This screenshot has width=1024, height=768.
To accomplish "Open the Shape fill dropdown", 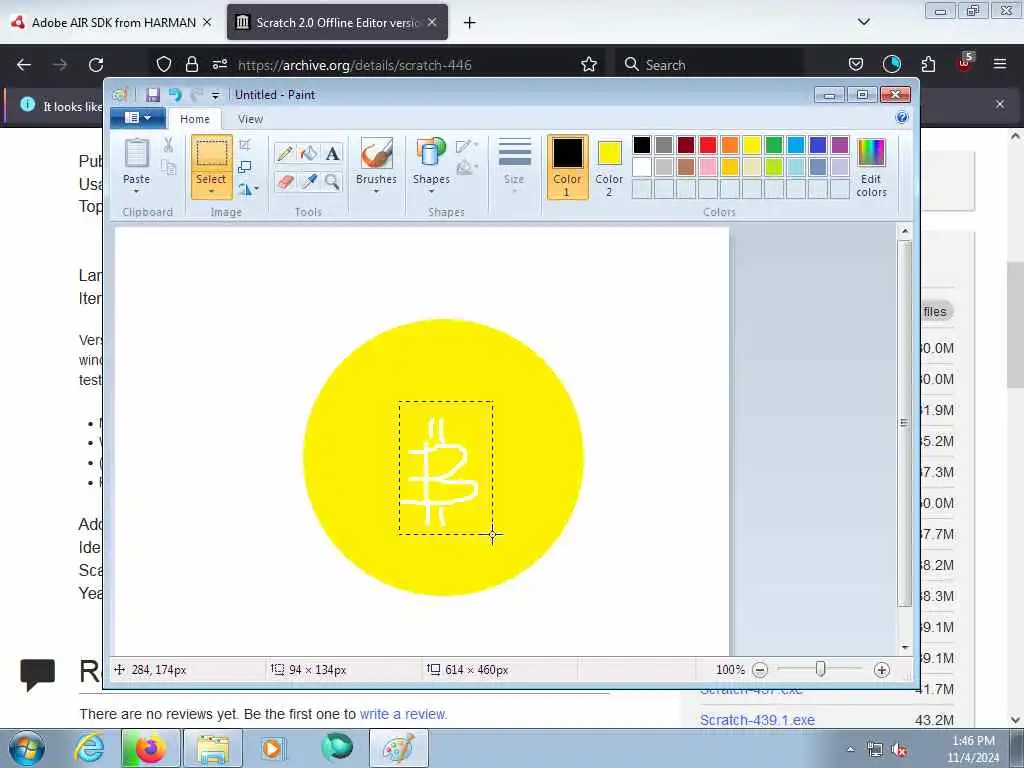I will 466,168.
